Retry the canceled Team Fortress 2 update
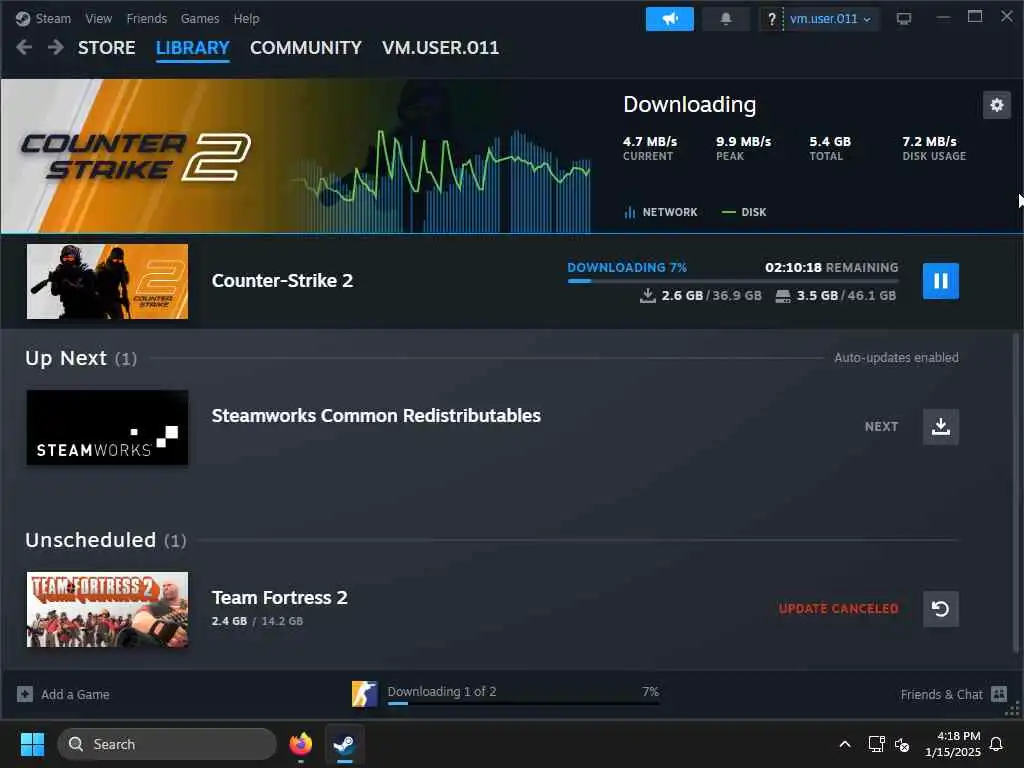The image size is (1024, 768). tap(940, 609)
